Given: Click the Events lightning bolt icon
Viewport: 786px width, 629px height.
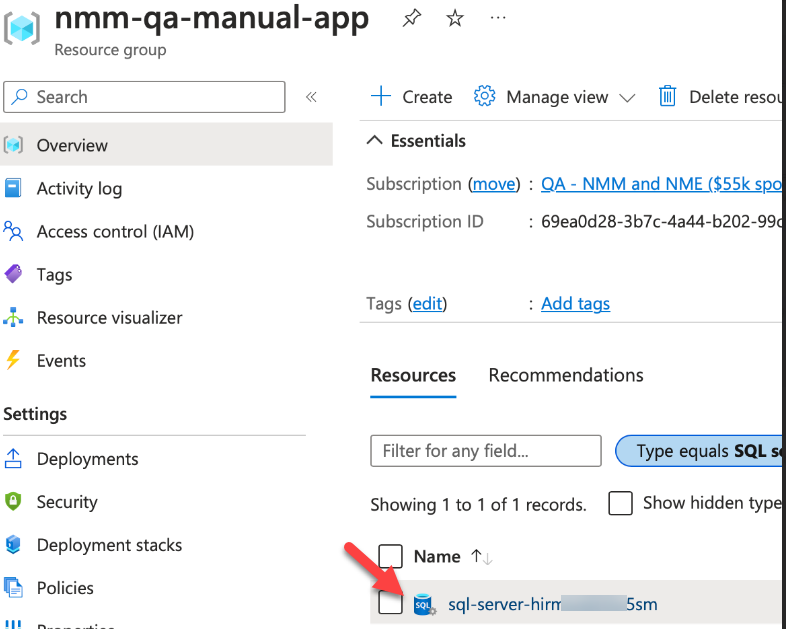Looking at the screenshot, I should click(x=13, y=360).
